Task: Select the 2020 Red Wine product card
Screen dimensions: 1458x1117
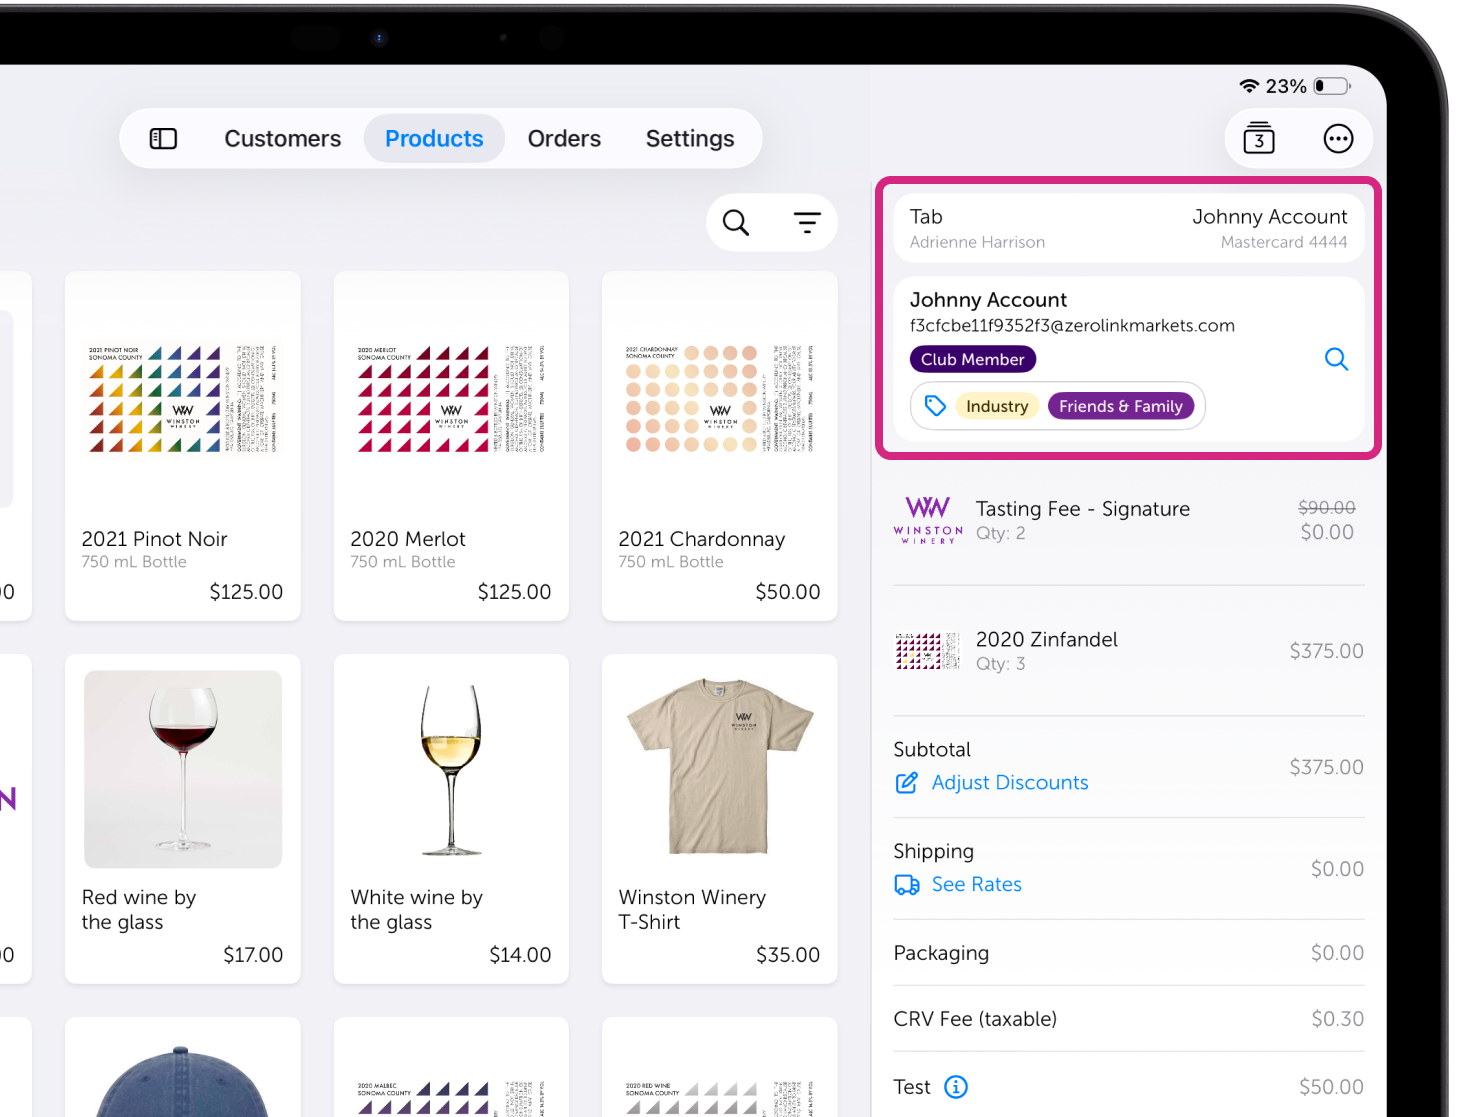Action: pos(720,1068)
